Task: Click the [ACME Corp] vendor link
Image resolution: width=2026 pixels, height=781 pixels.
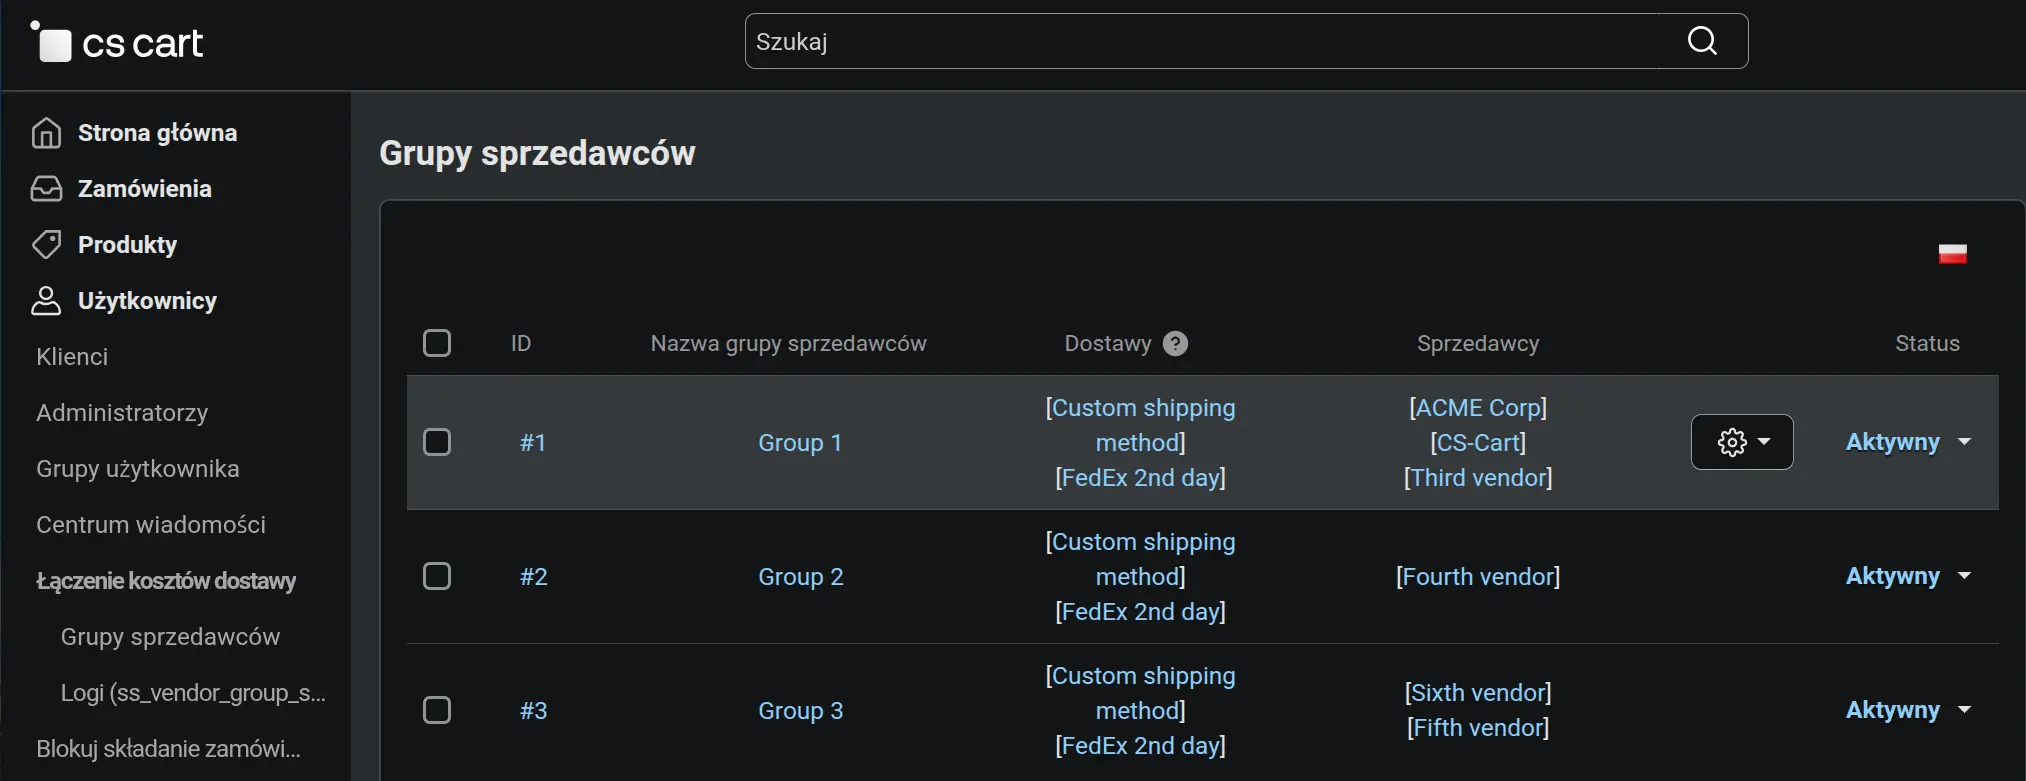Action: click(x=1478, y=408)
